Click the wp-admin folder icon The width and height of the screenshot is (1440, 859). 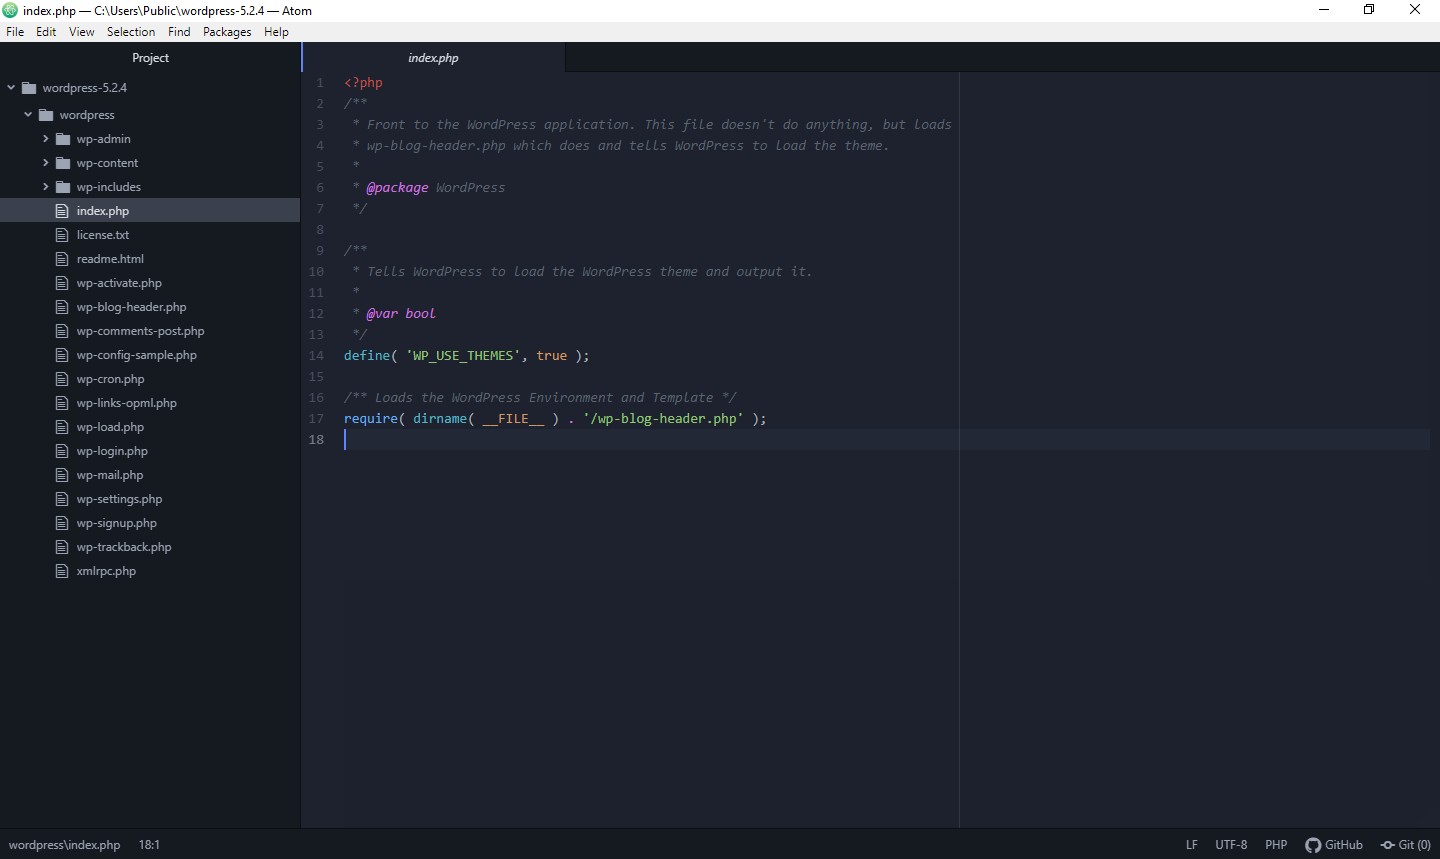point(65,139)
